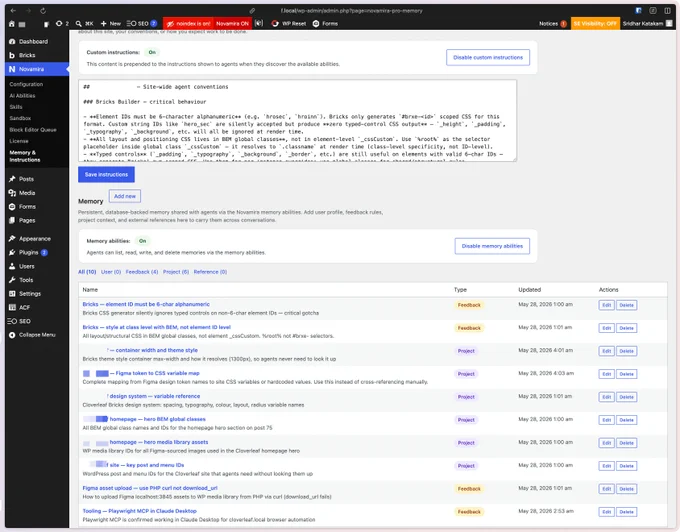Filter memories by Project (6)
Viewport: 680px width, 532px height.
coord(176,272)
